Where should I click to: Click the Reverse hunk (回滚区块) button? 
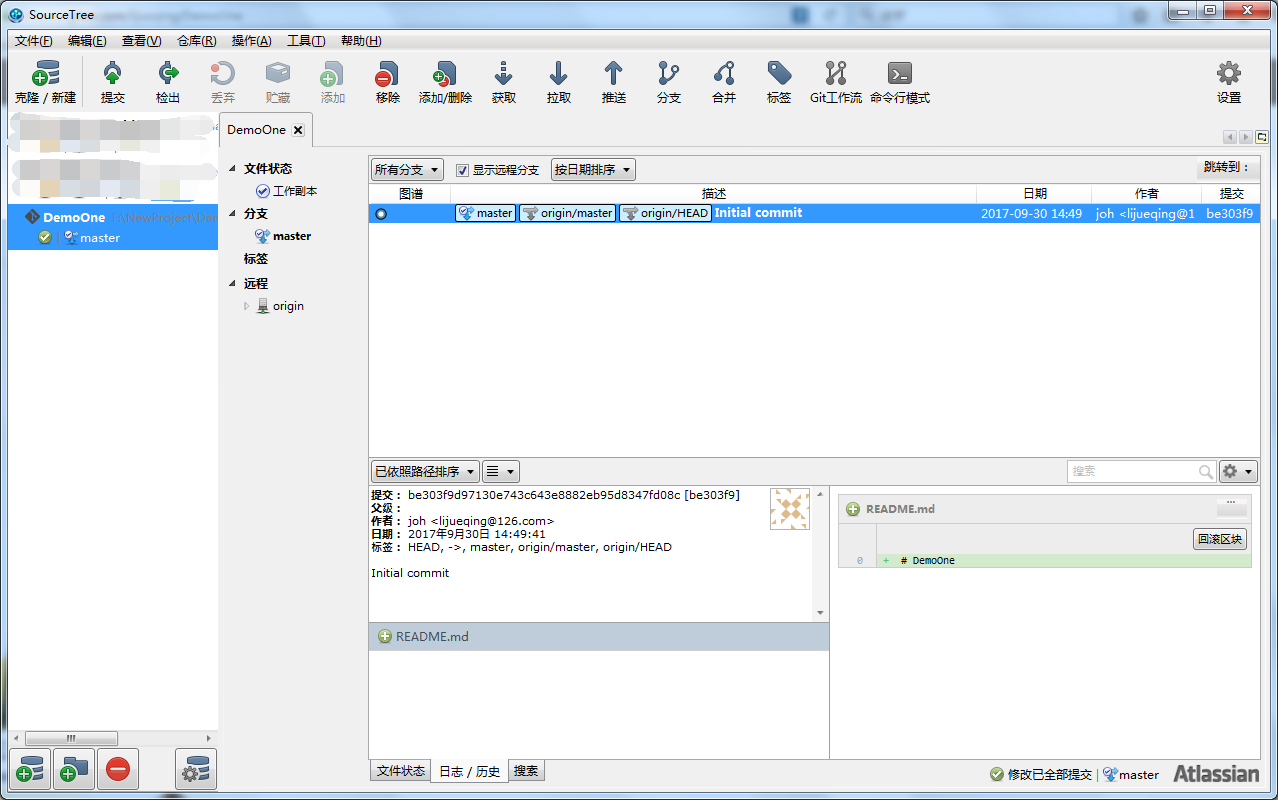[1220, 539]
